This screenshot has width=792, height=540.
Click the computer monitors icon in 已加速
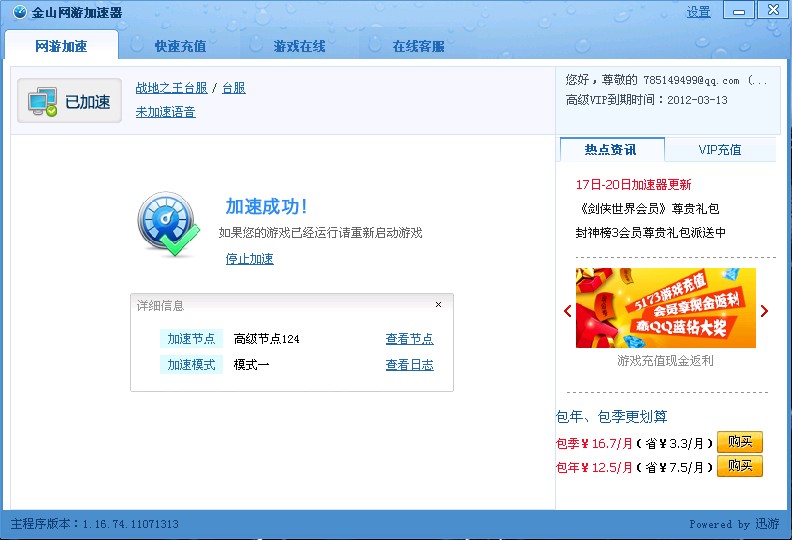pos(42,102)
